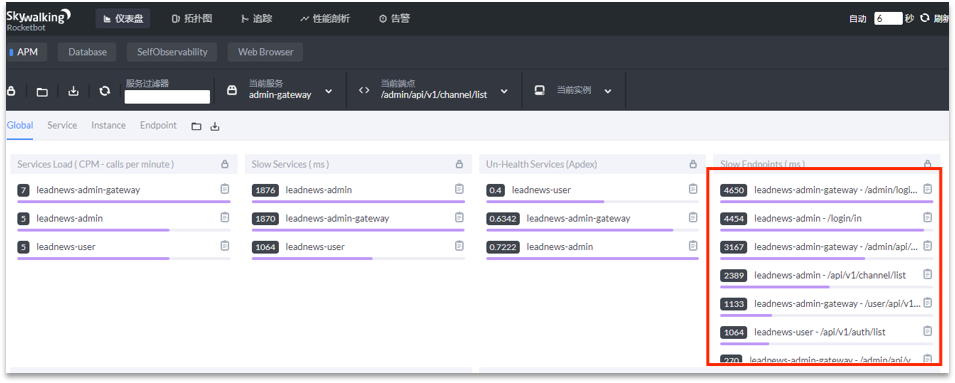Open the 拓扑图 topology menu

tap(192, 19)
